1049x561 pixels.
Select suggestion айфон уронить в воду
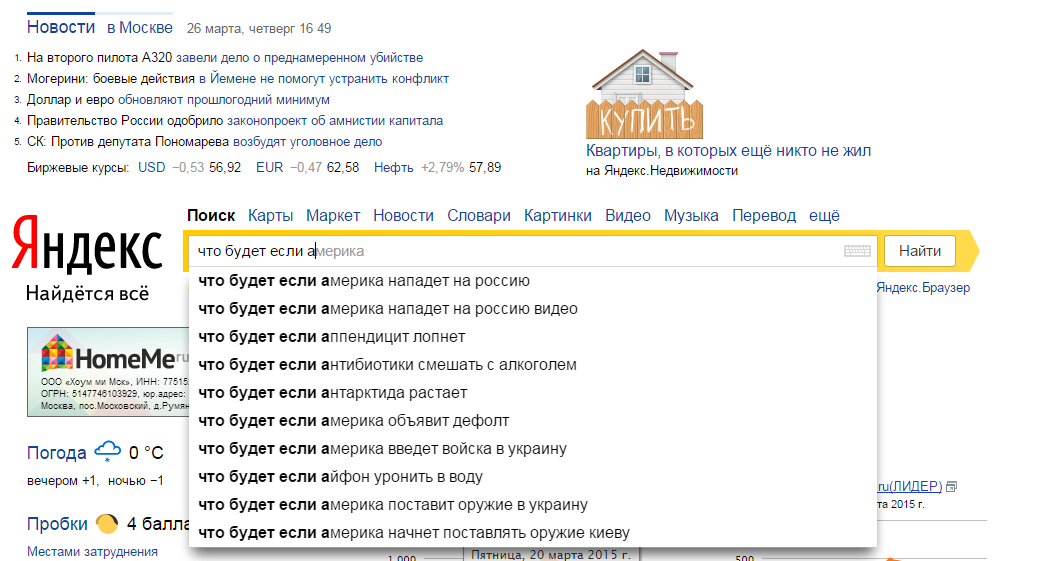pyautogui.click(x=533, y=477)
